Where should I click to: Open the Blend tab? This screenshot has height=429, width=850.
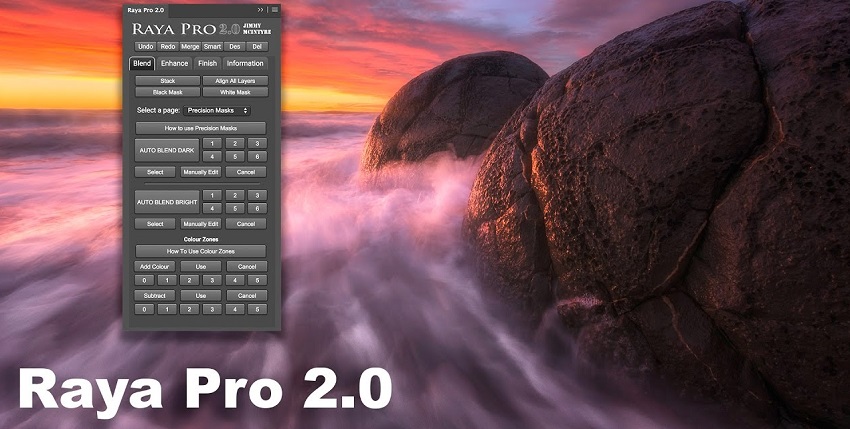coord(142,63)
